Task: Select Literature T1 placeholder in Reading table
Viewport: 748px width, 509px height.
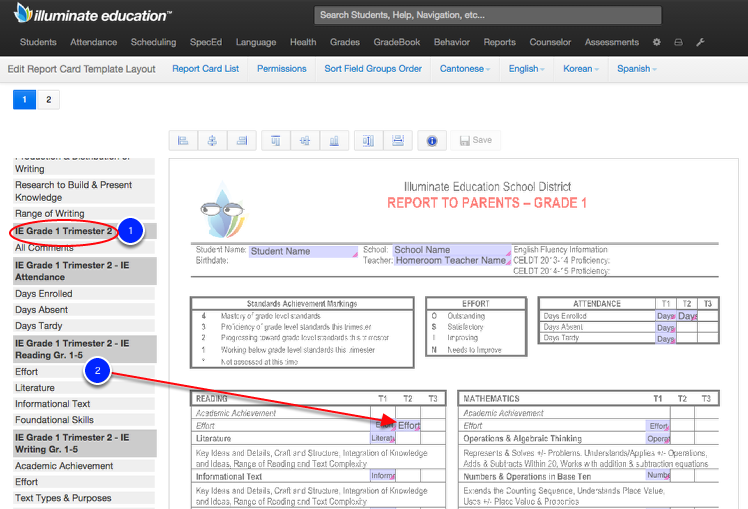Action: point(383,438)
